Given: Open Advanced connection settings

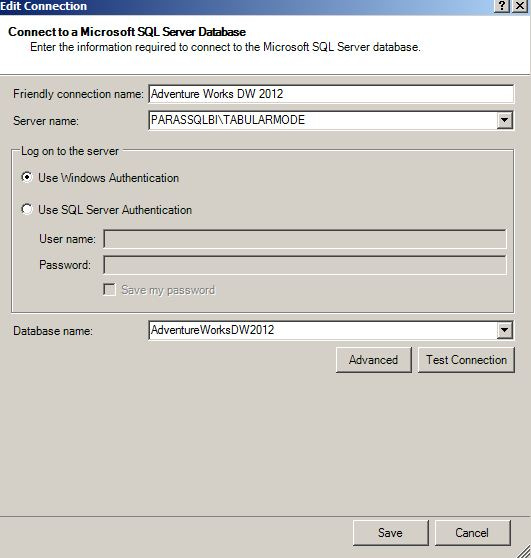Looking at the screenshot, I should point(373,360).
